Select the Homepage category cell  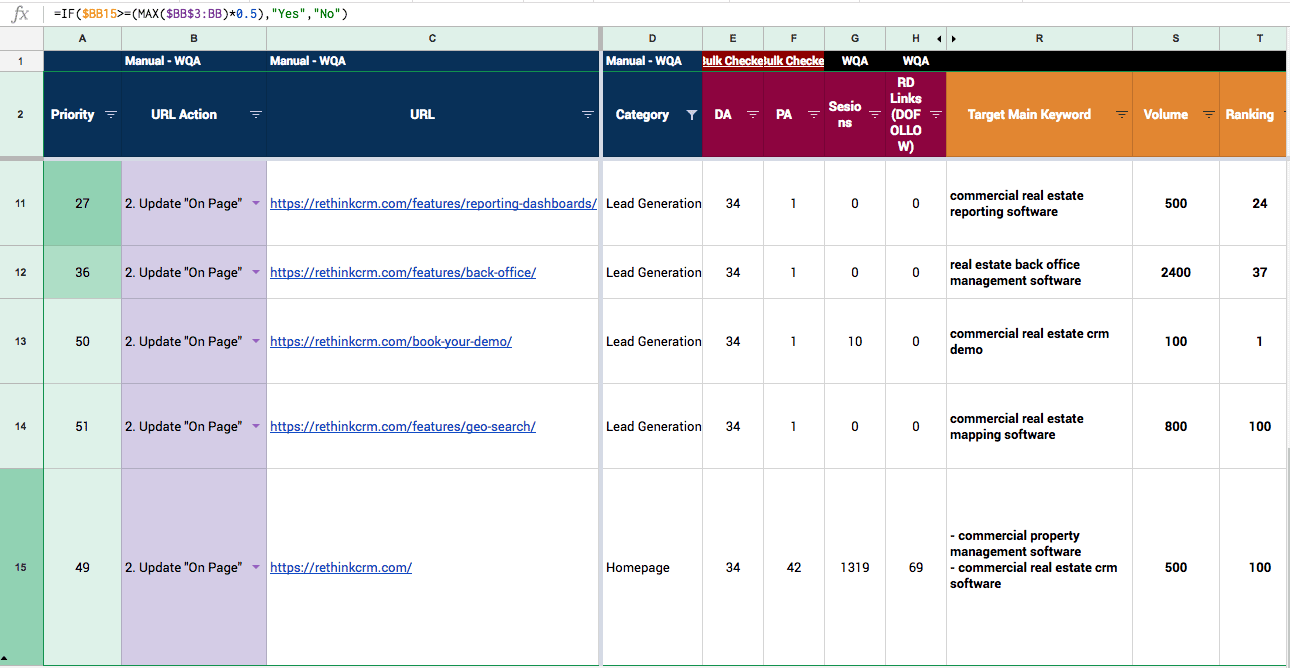tap(652, 567)
